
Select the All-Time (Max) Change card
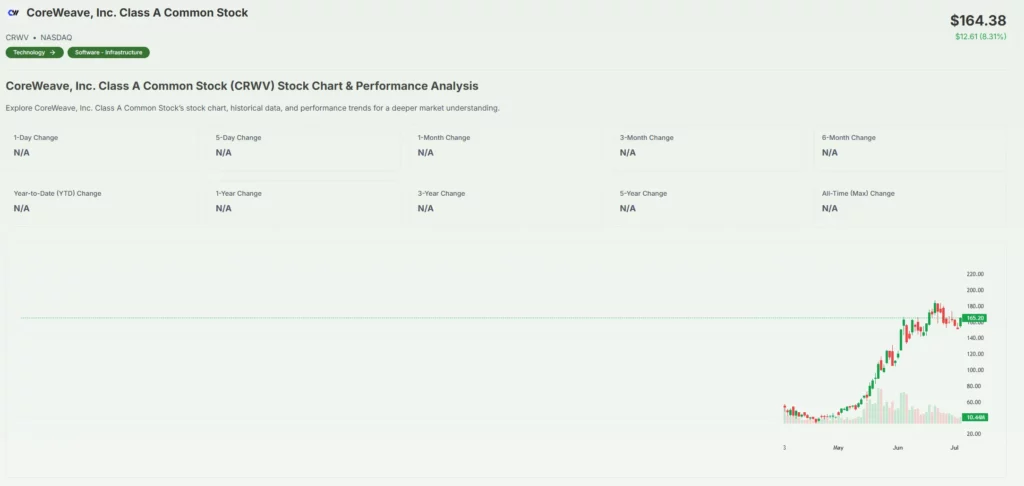(909, 201)
